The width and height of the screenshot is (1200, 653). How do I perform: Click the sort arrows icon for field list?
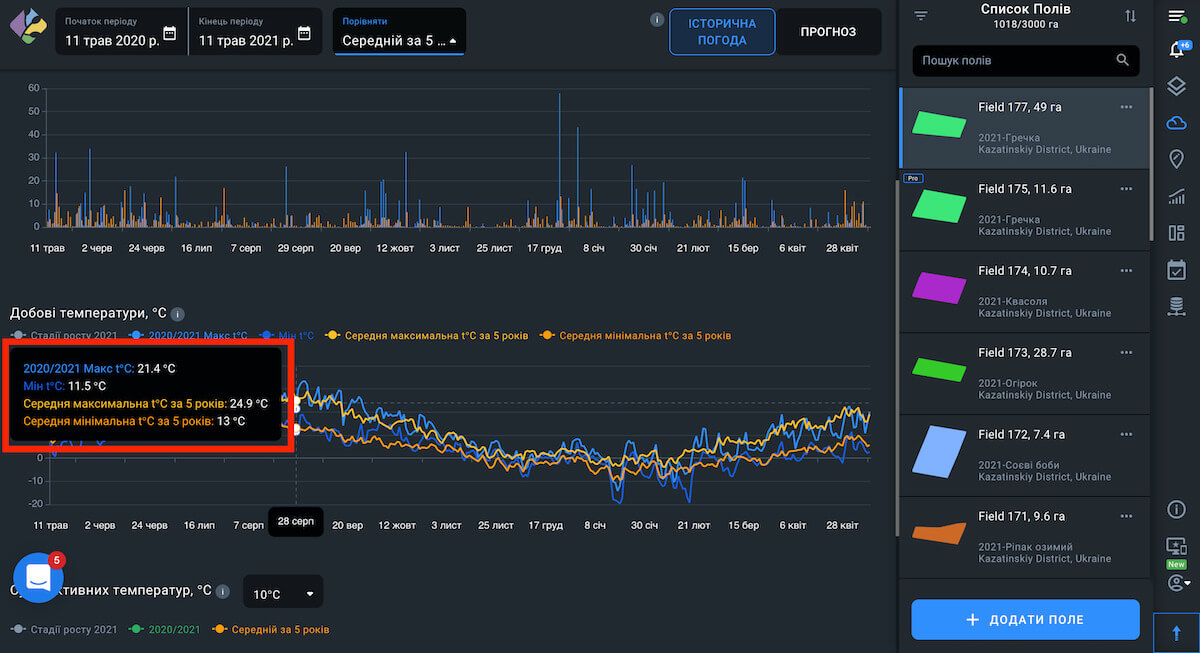point(1130,16)
